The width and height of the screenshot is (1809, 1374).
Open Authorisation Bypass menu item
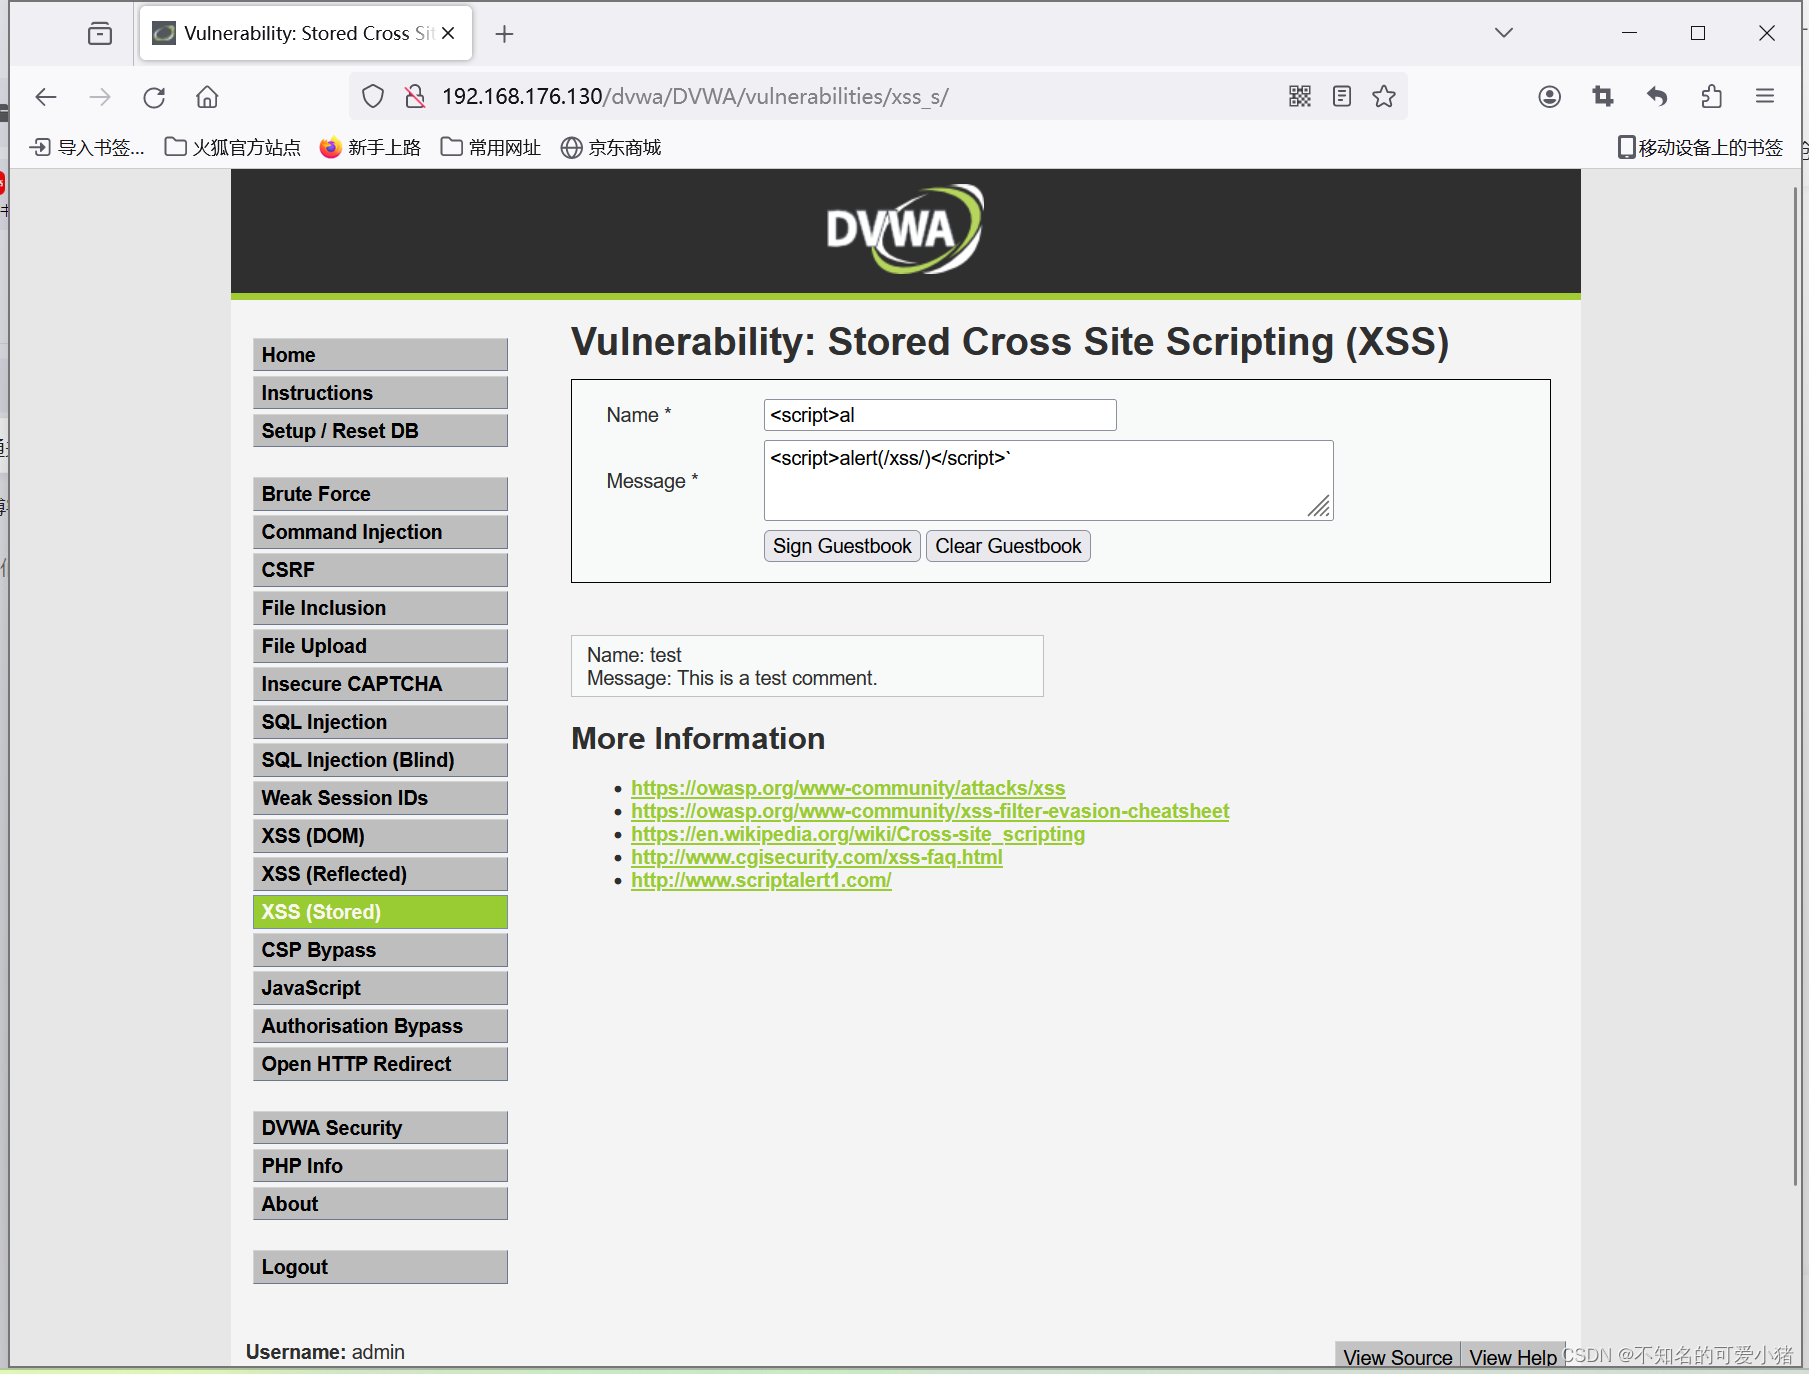coord(380,1026)
